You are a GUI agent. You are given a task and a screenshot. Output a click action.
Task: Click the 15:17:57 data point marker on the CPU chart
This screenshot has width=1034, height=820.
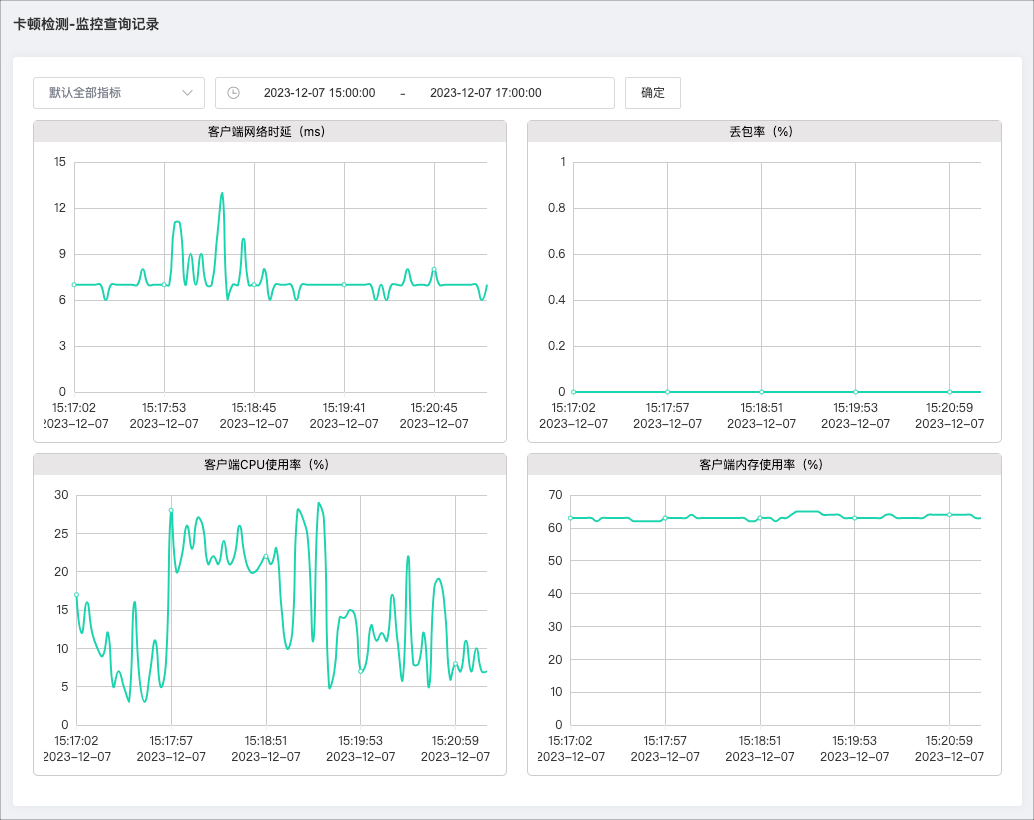[x=171, y=510]
